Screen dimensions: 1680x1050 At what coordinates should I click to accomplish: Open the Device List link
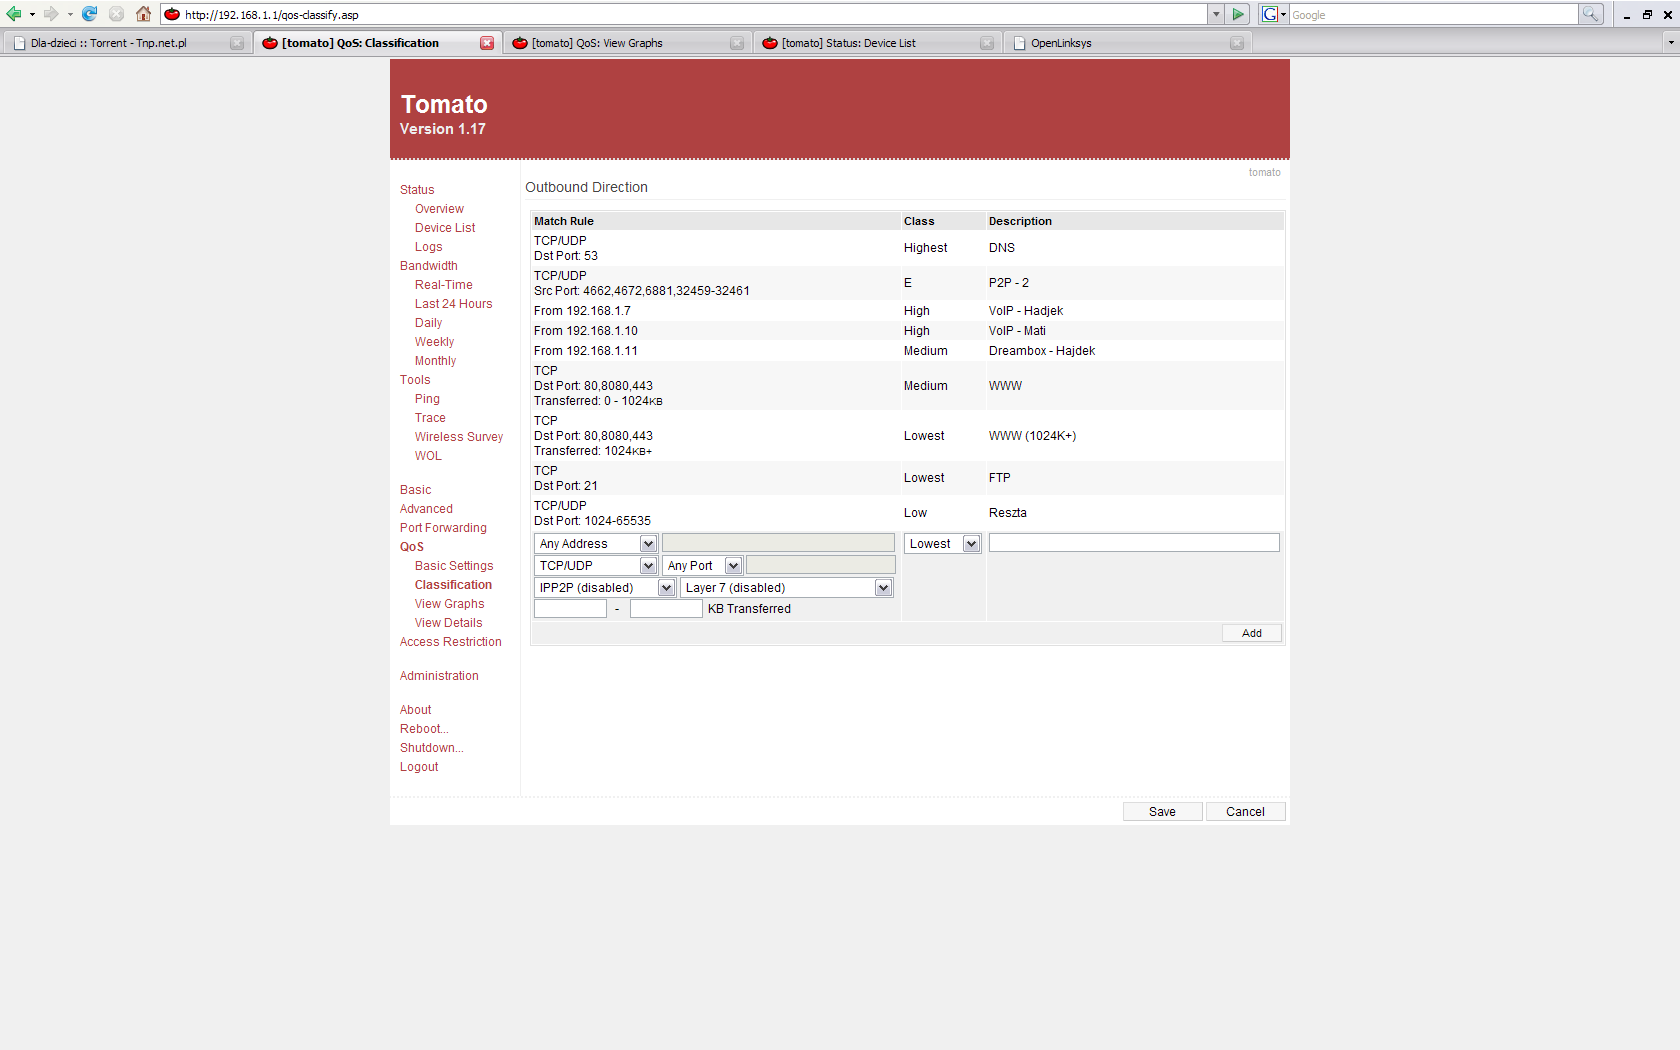point(445,228)
